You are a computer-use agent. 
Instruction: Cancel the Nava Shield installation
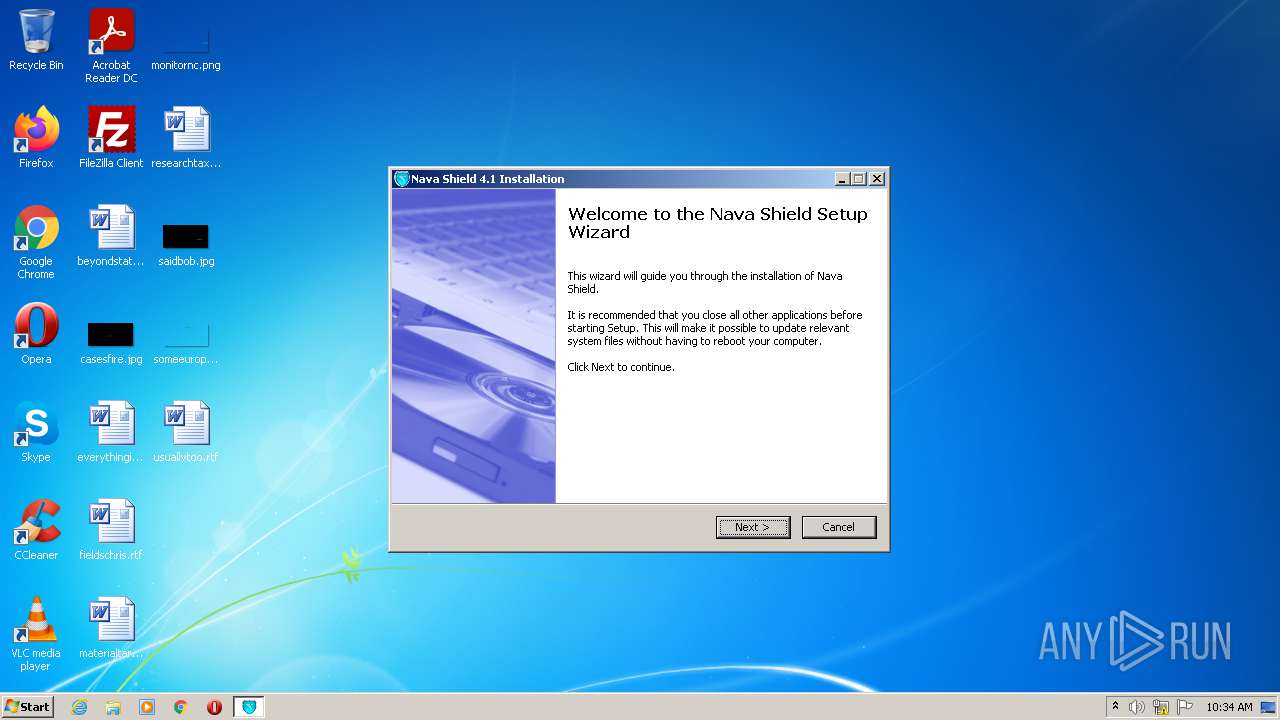(838, 527)
